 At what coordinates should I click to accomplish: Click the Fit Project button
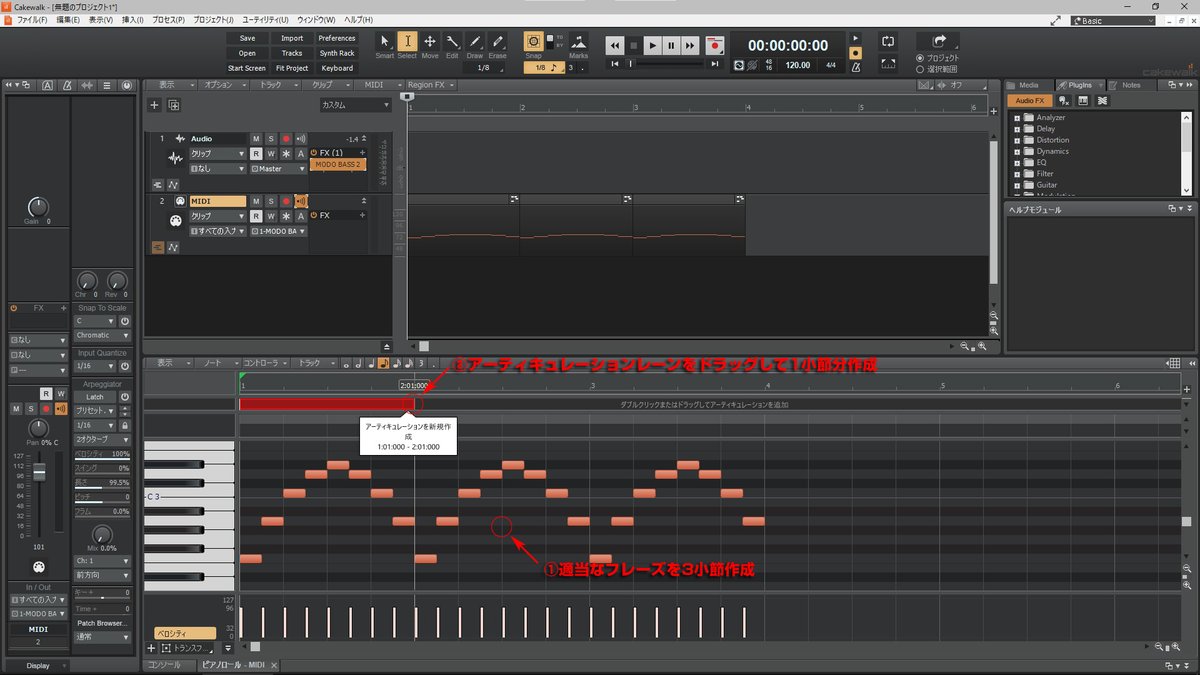pos(292,68)
